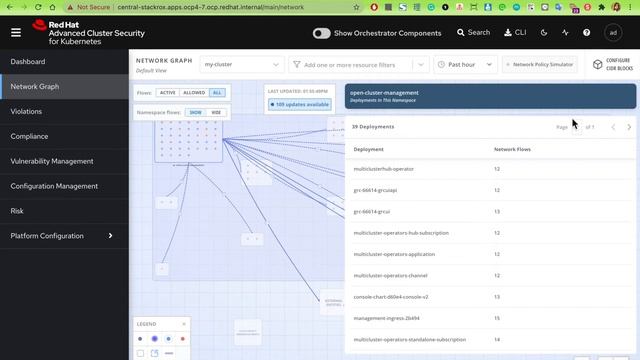Image resolution: width=640 pixels, height=360 pixels.
Task: Go to Dashboard in sidebar
Action: coord(64,62)
